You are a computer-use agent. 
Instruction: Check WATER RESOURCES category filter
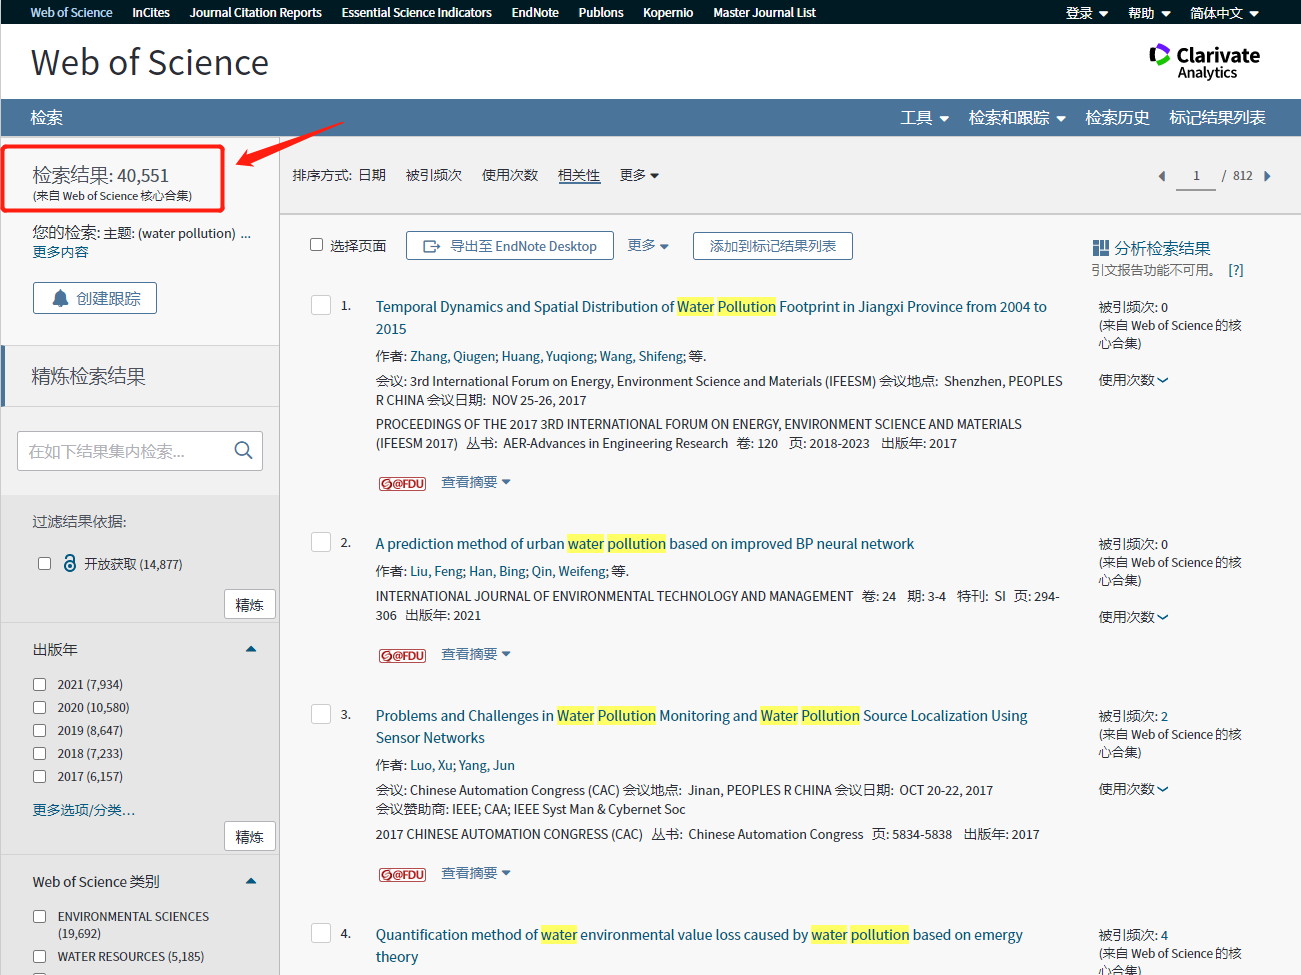point(40,956)
